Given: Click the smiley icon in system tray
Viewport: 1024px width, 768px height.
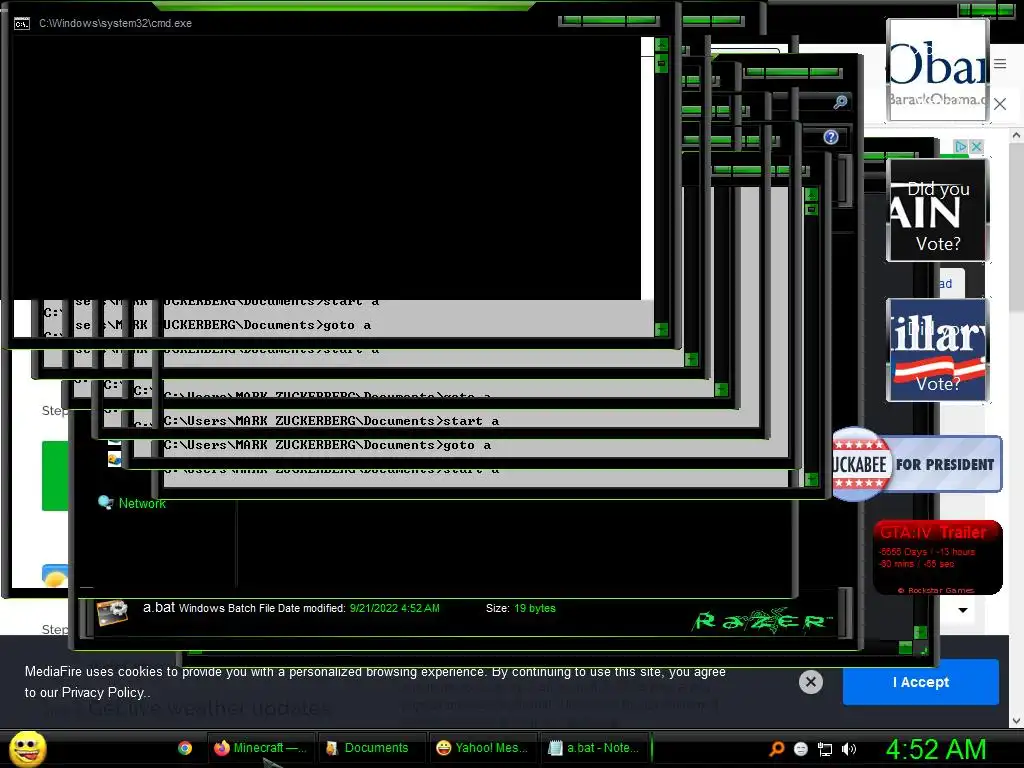Looking at the screenshot, I should click(x=801, y=749).
